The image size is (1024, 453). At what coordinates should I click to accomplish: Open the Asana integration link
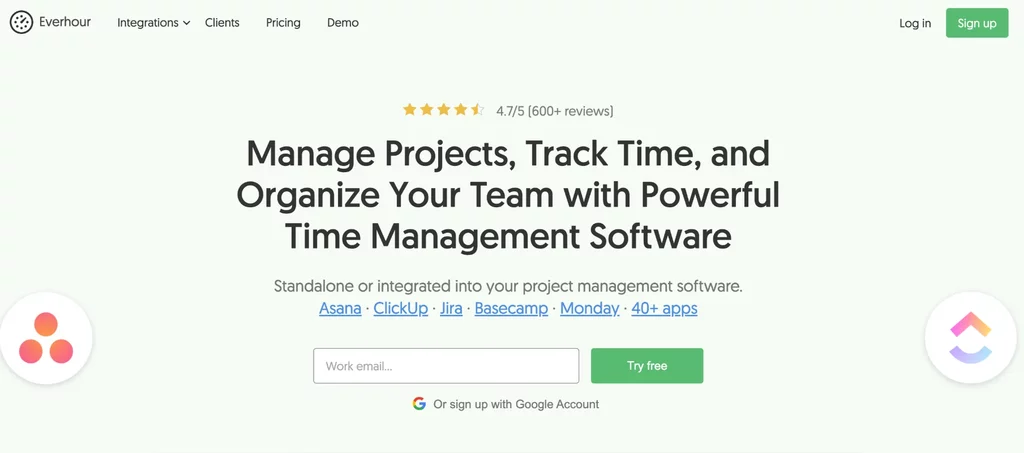point(340,308)
